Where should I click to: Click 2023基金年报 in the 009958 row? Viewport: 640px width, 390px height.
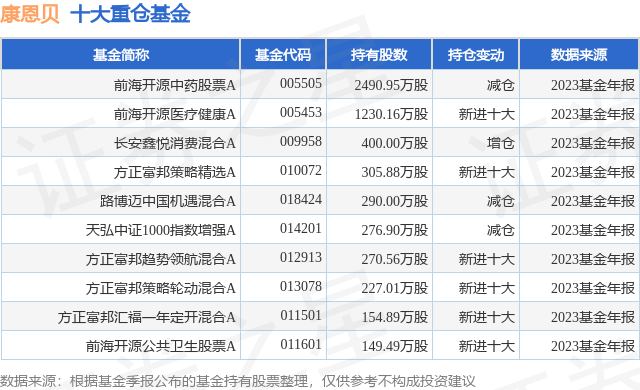tap(593, 143)
